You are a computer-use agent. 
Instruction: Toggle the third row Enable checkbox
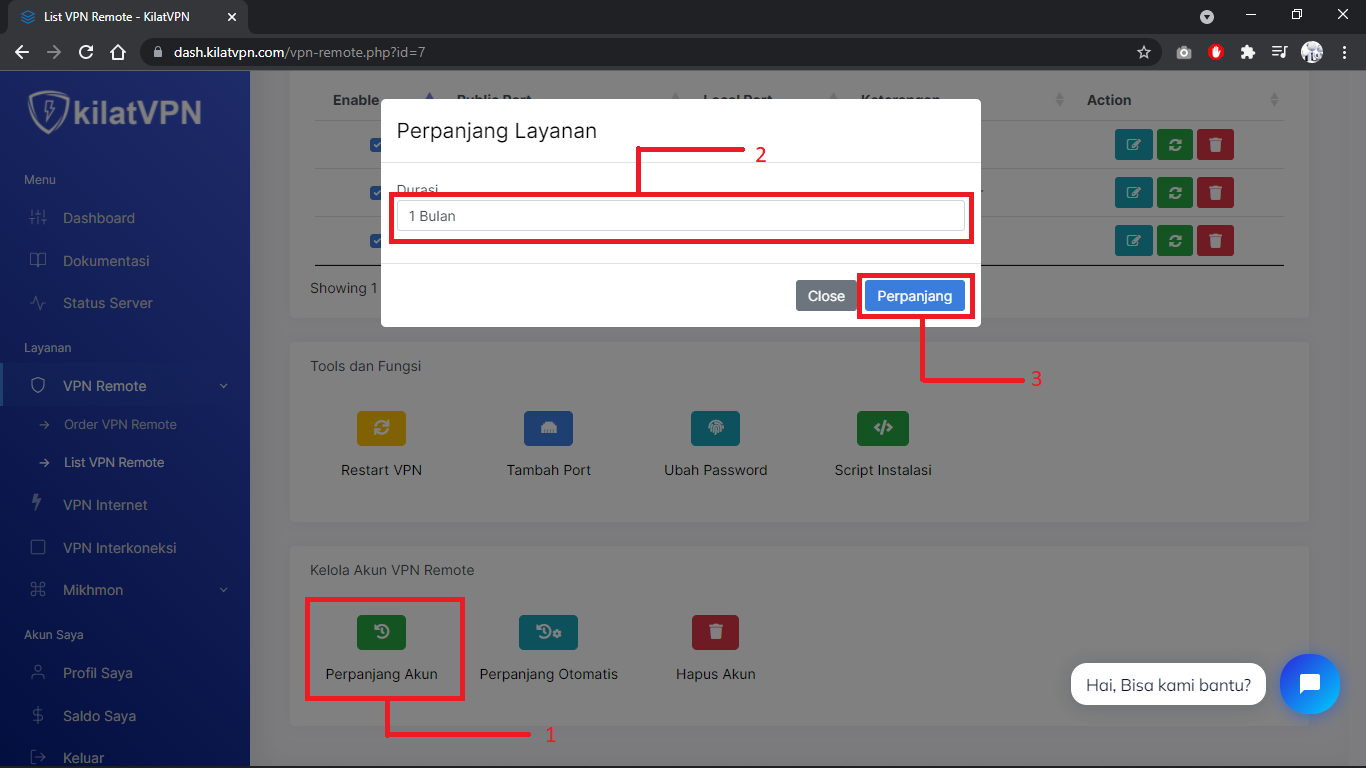[x=376, y=240]
